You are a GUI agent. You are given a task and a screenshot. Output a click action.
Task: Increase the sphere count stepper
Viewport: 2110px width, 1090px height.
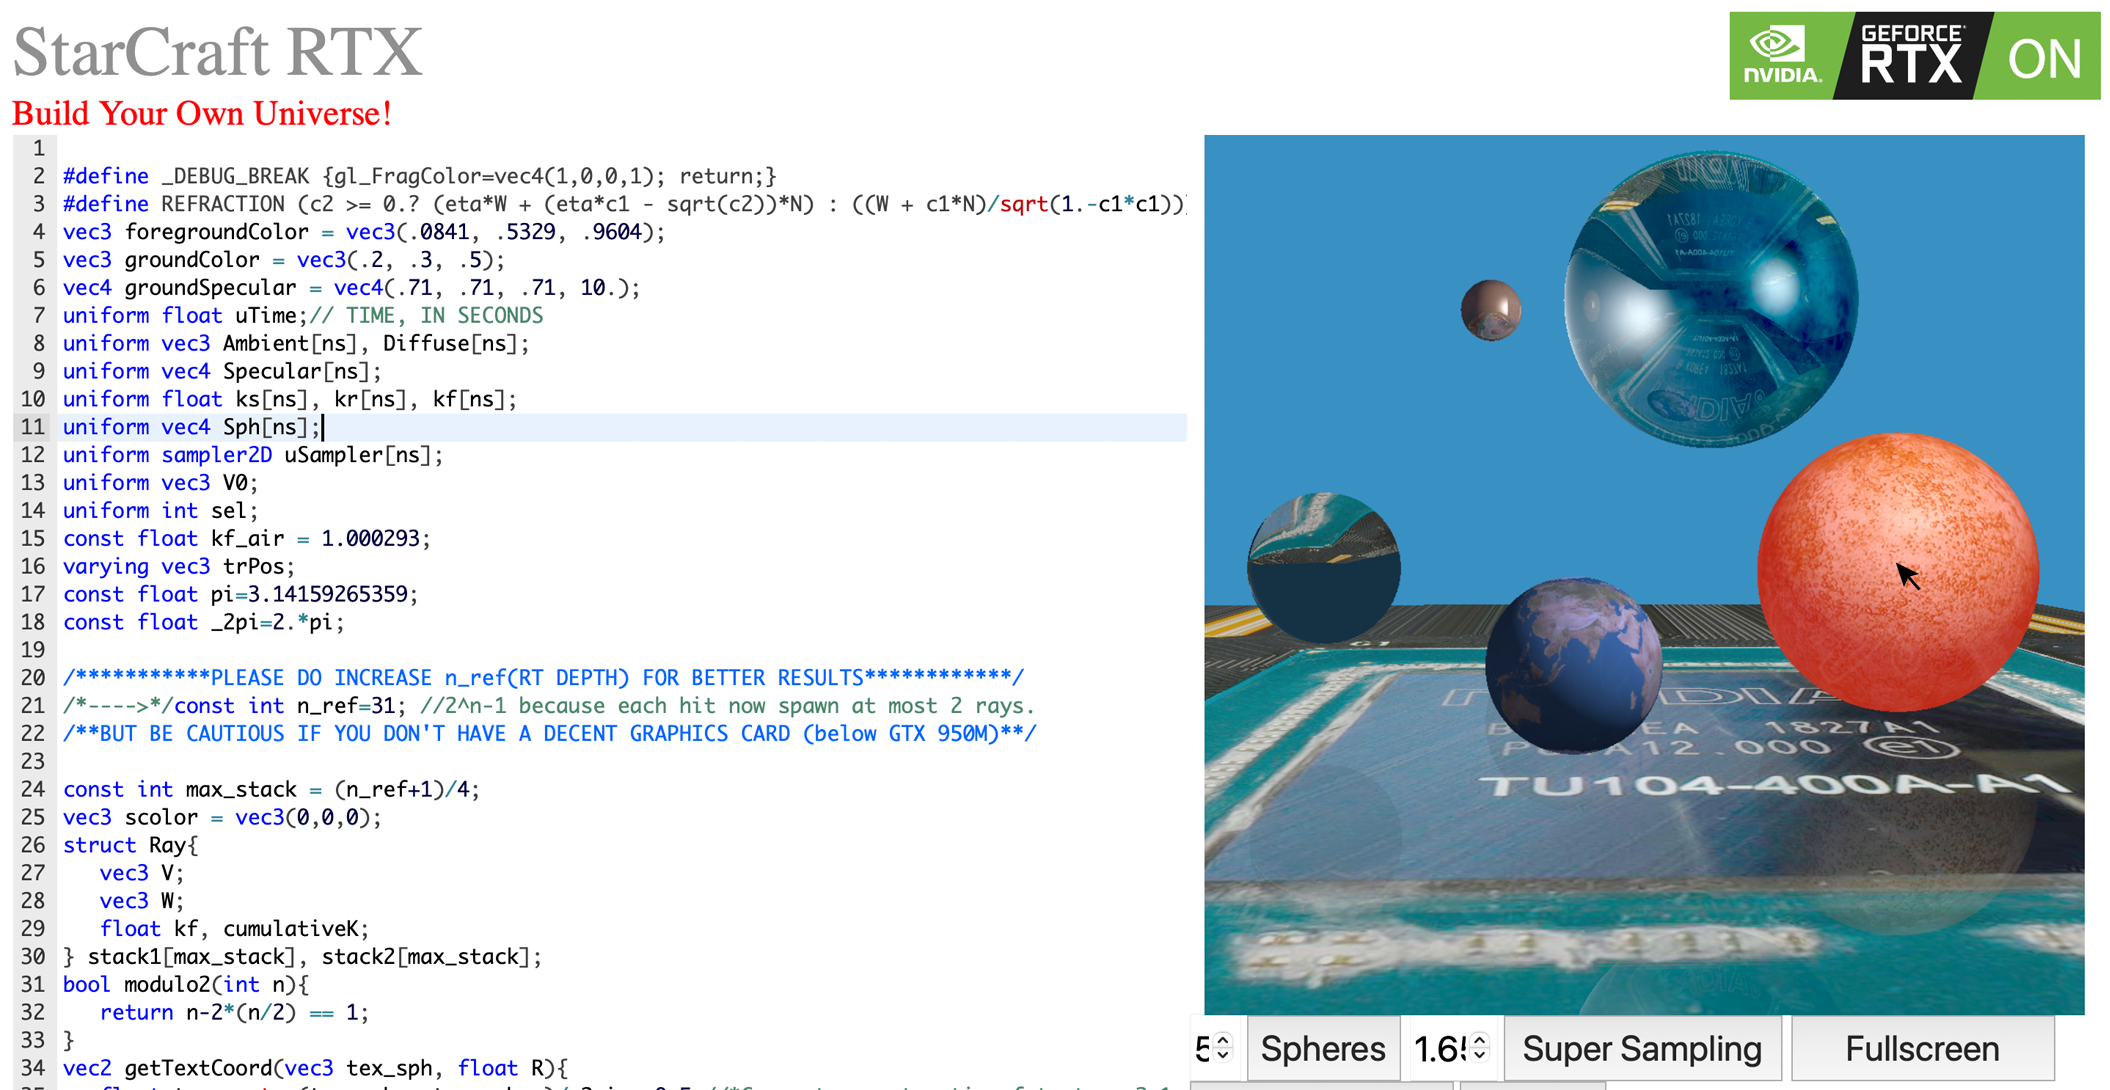coord(1223,1040)
